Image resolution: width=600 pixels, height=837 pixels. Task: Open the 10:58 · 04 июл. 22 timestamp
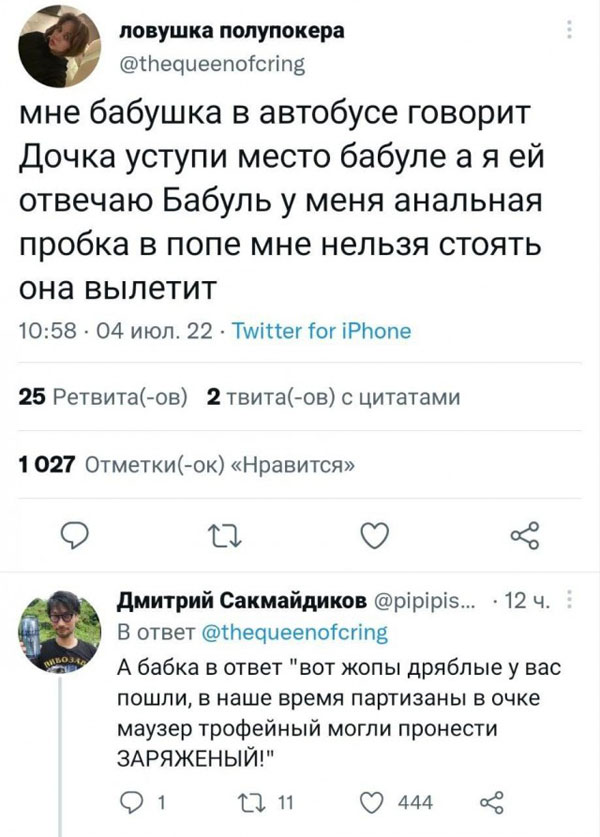115,331
